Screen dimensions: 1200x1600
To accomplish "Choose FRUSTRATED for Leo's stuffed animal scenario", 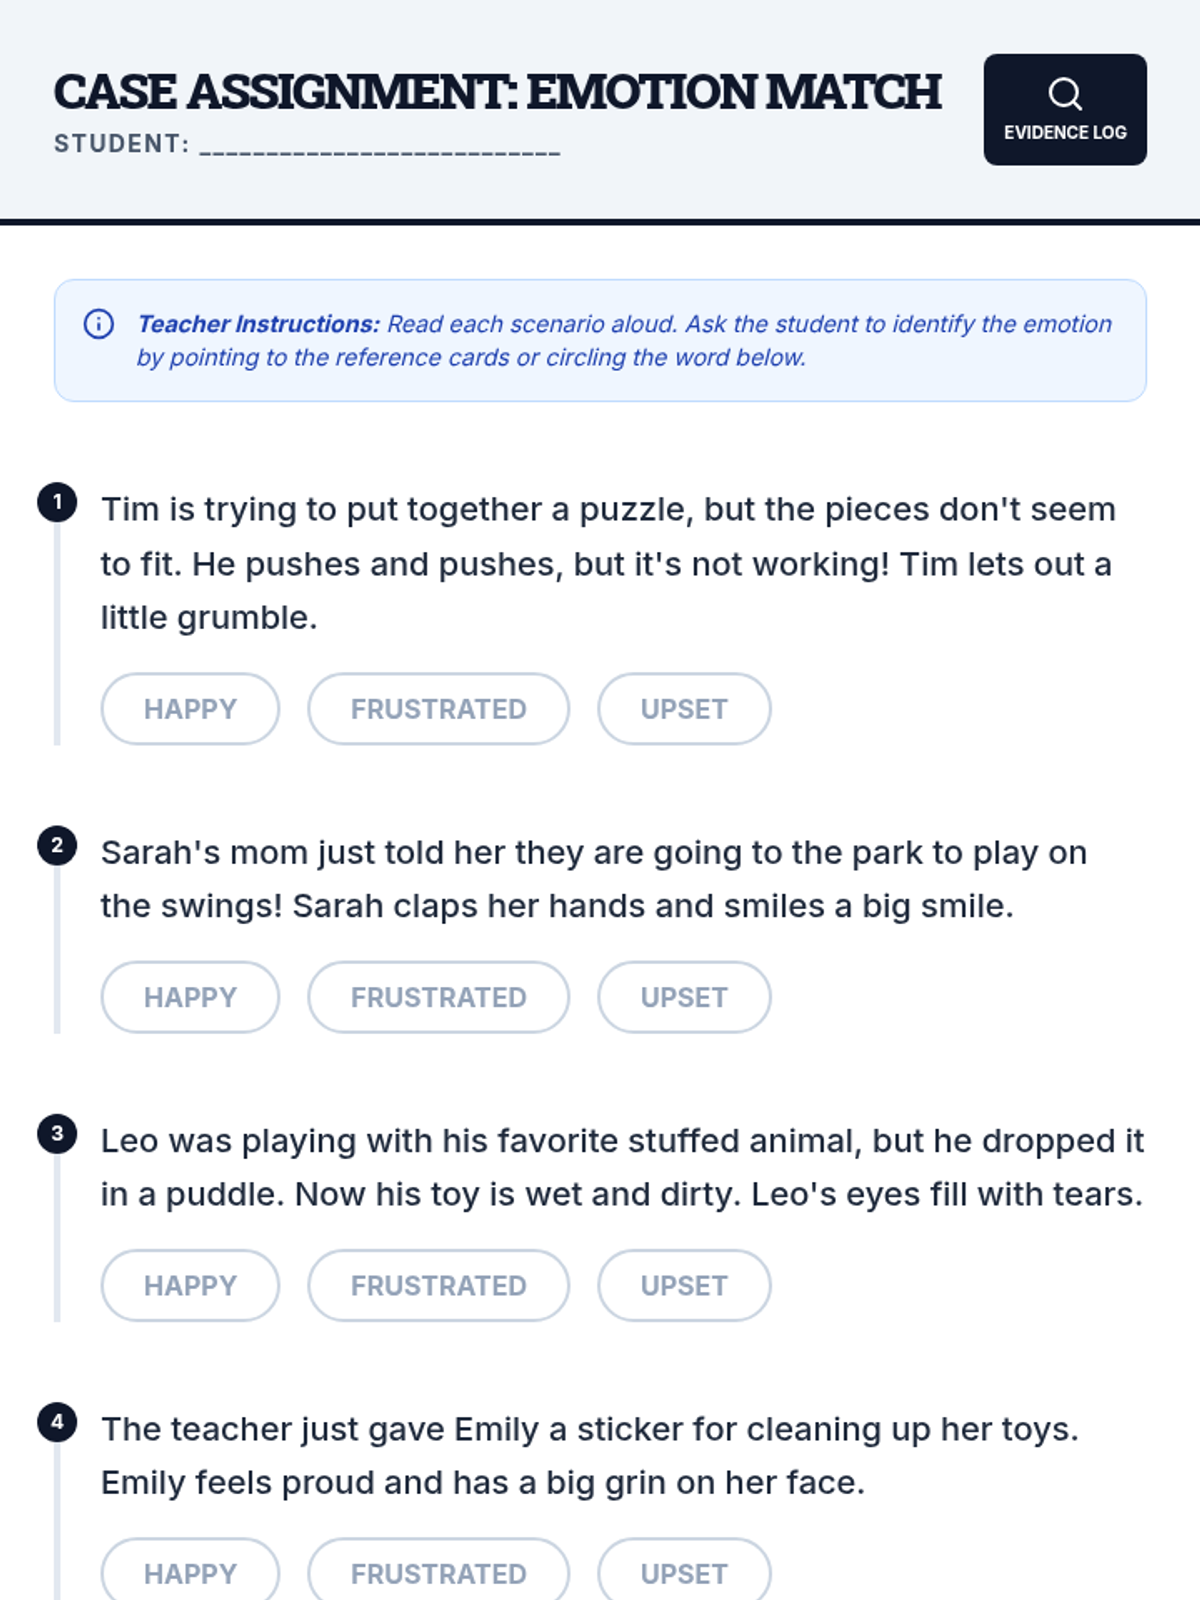I will [438, 1285].
